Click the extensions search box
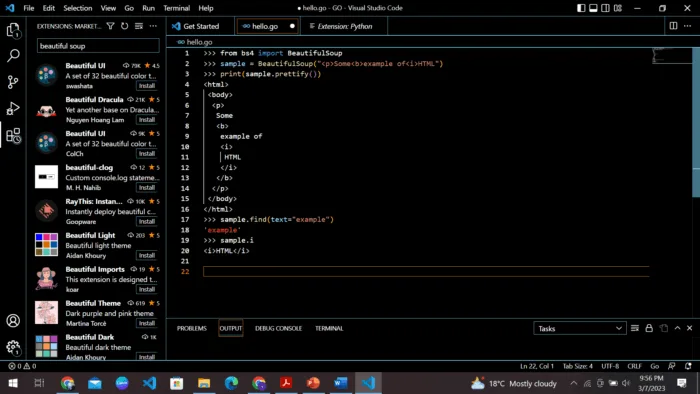 98,46
